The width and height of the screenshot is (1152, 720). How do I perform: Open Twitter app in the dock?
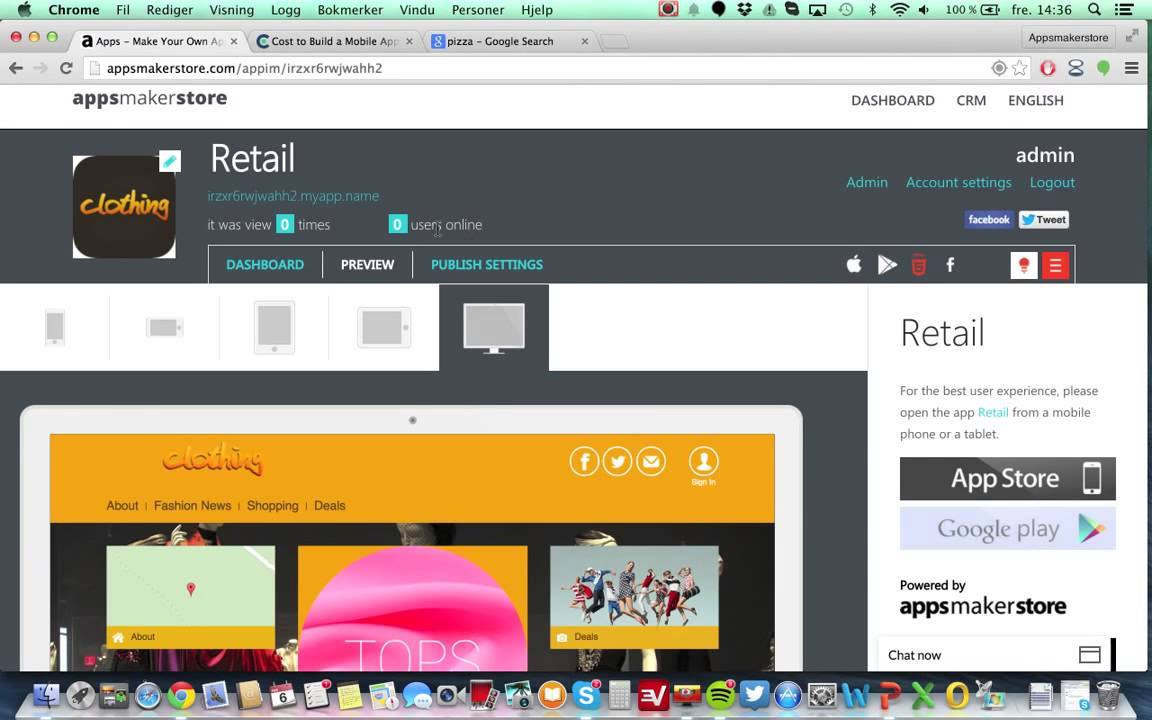tap(754, 694)
